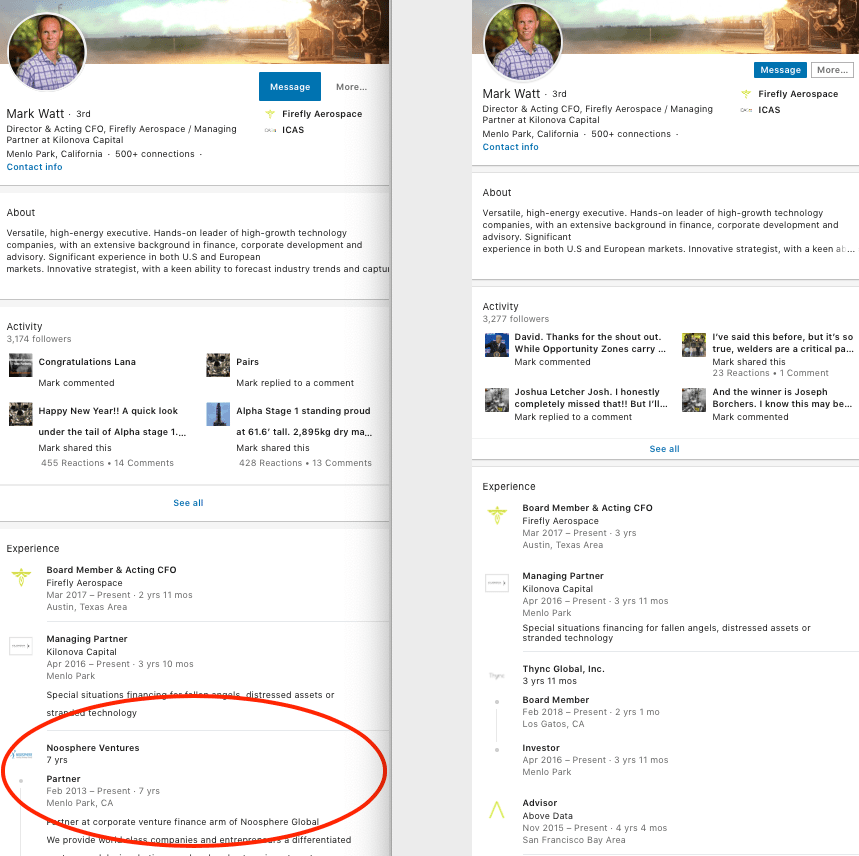Open the 'Joshua Letcher Josh' post thumbnail
The width and height of the screenshot is (859, 856).
(497, 400)
